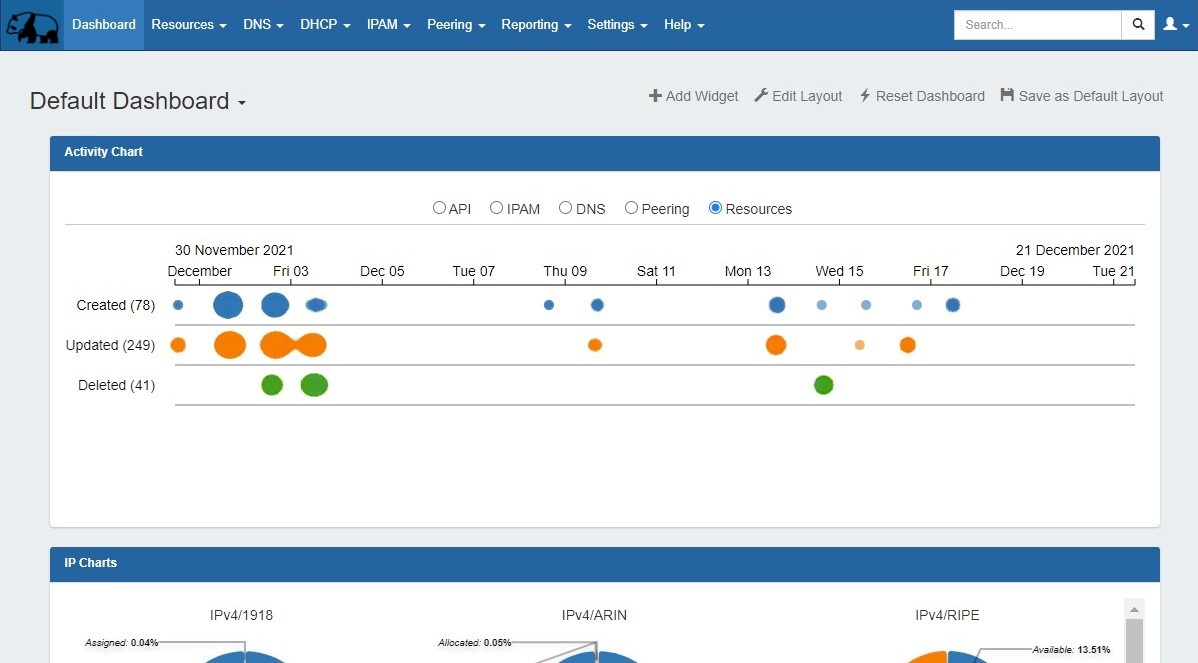Image resolution: width=1198 pixels, height=663 pixels.
Task: Click the Edit Layout wrench icon
Action: [x=761, y=96]
